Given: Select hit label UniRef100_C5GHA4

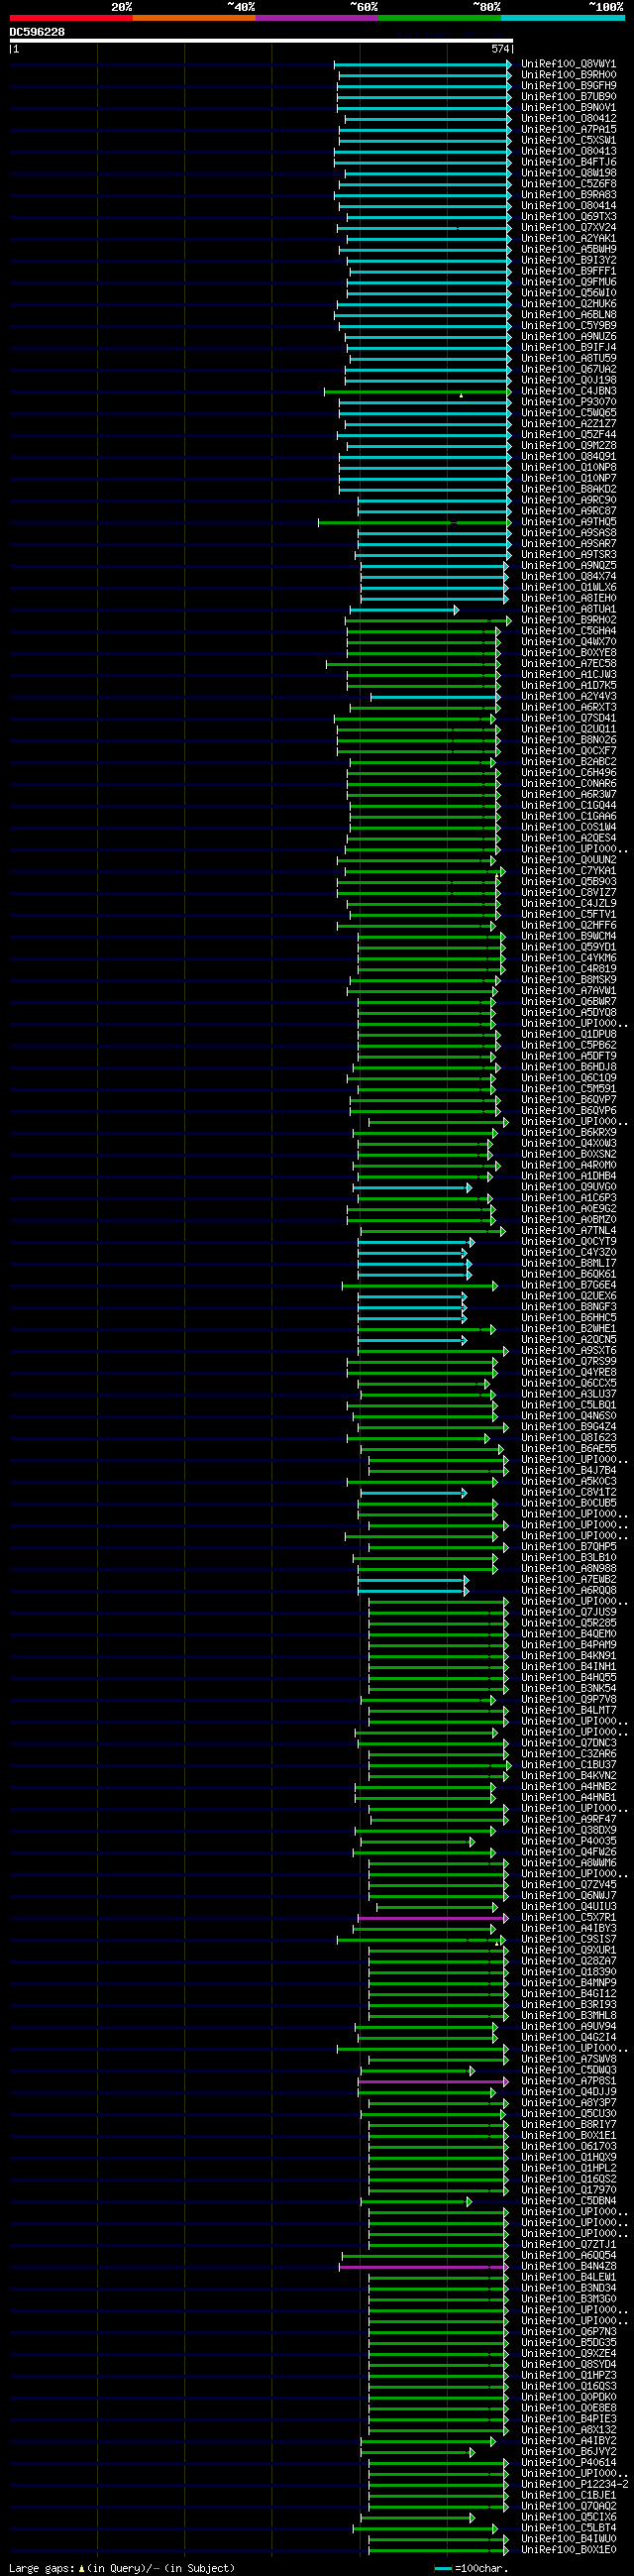Looking at the screenshot, I should tap(568, 631).
